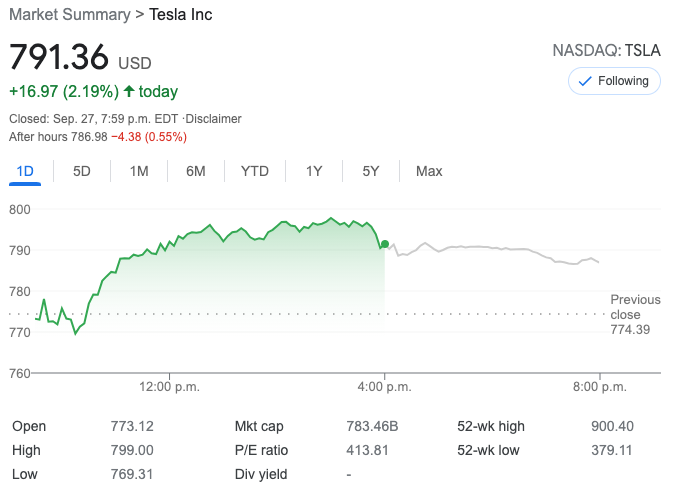Click the Previous close 774.39 label
The width and height of the screenshot is (688, 486).
coord(635,314)
